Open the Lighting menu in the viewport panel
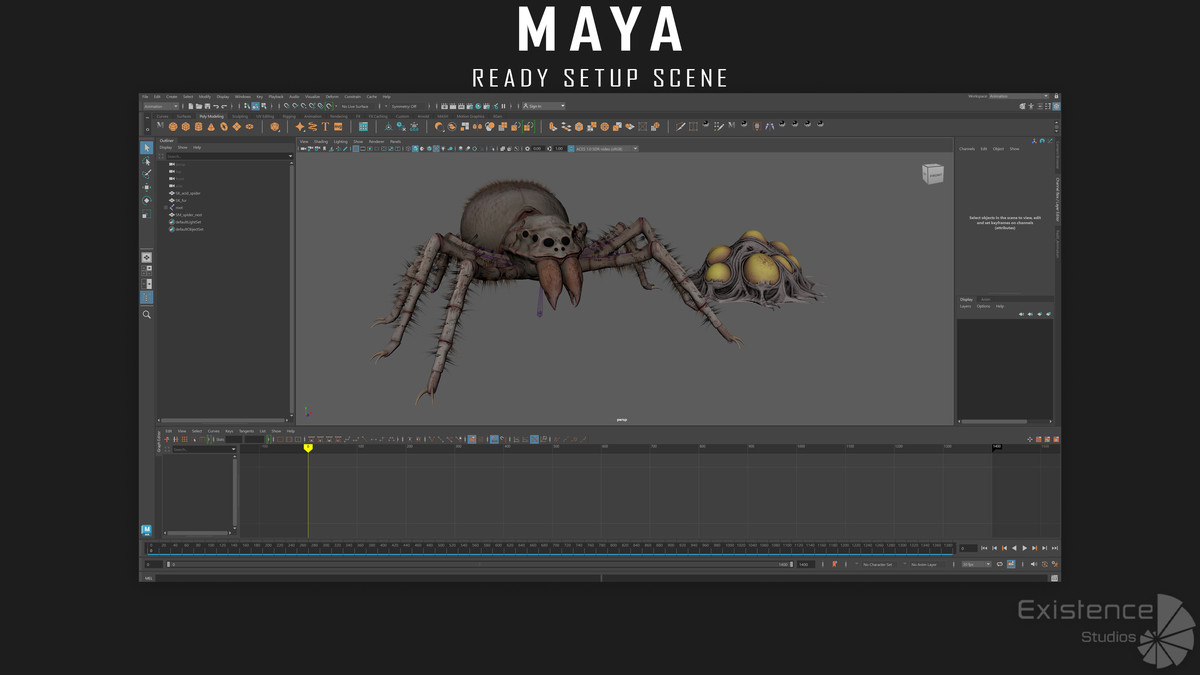The width and height of the screenshot is (1200, 675). pos(340,141)
